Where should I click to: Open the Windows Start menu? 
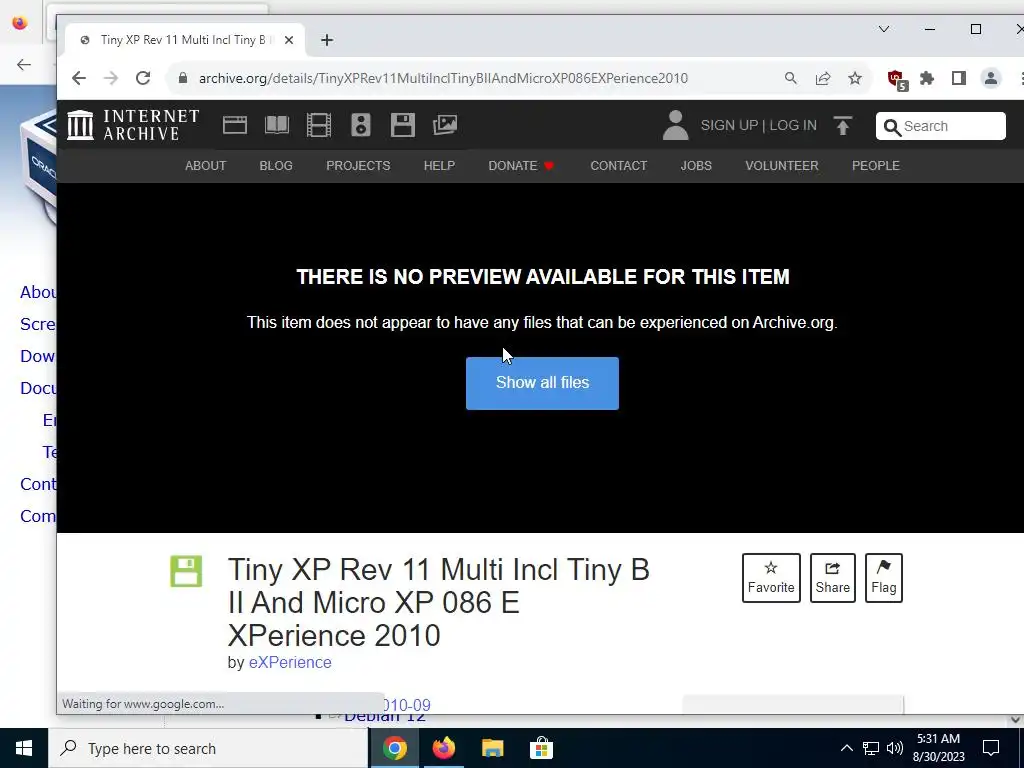[x=24, y=748]
